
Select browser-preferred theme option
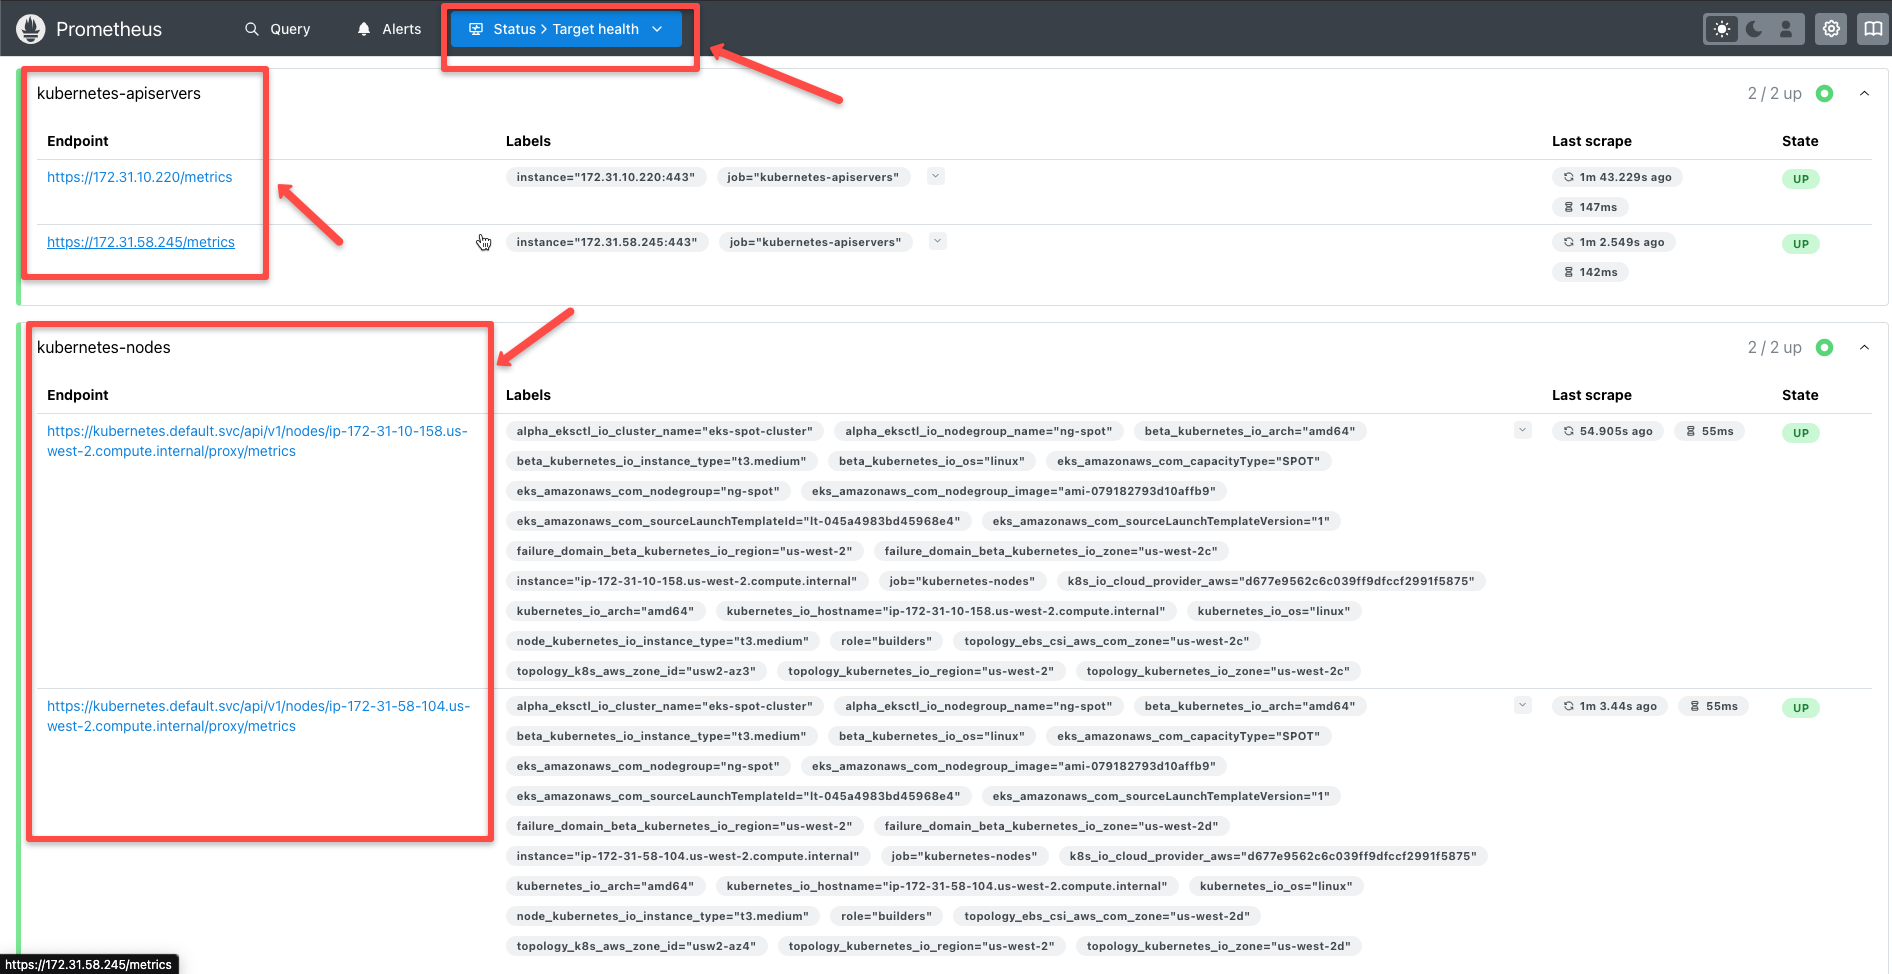click(1786, 29)
